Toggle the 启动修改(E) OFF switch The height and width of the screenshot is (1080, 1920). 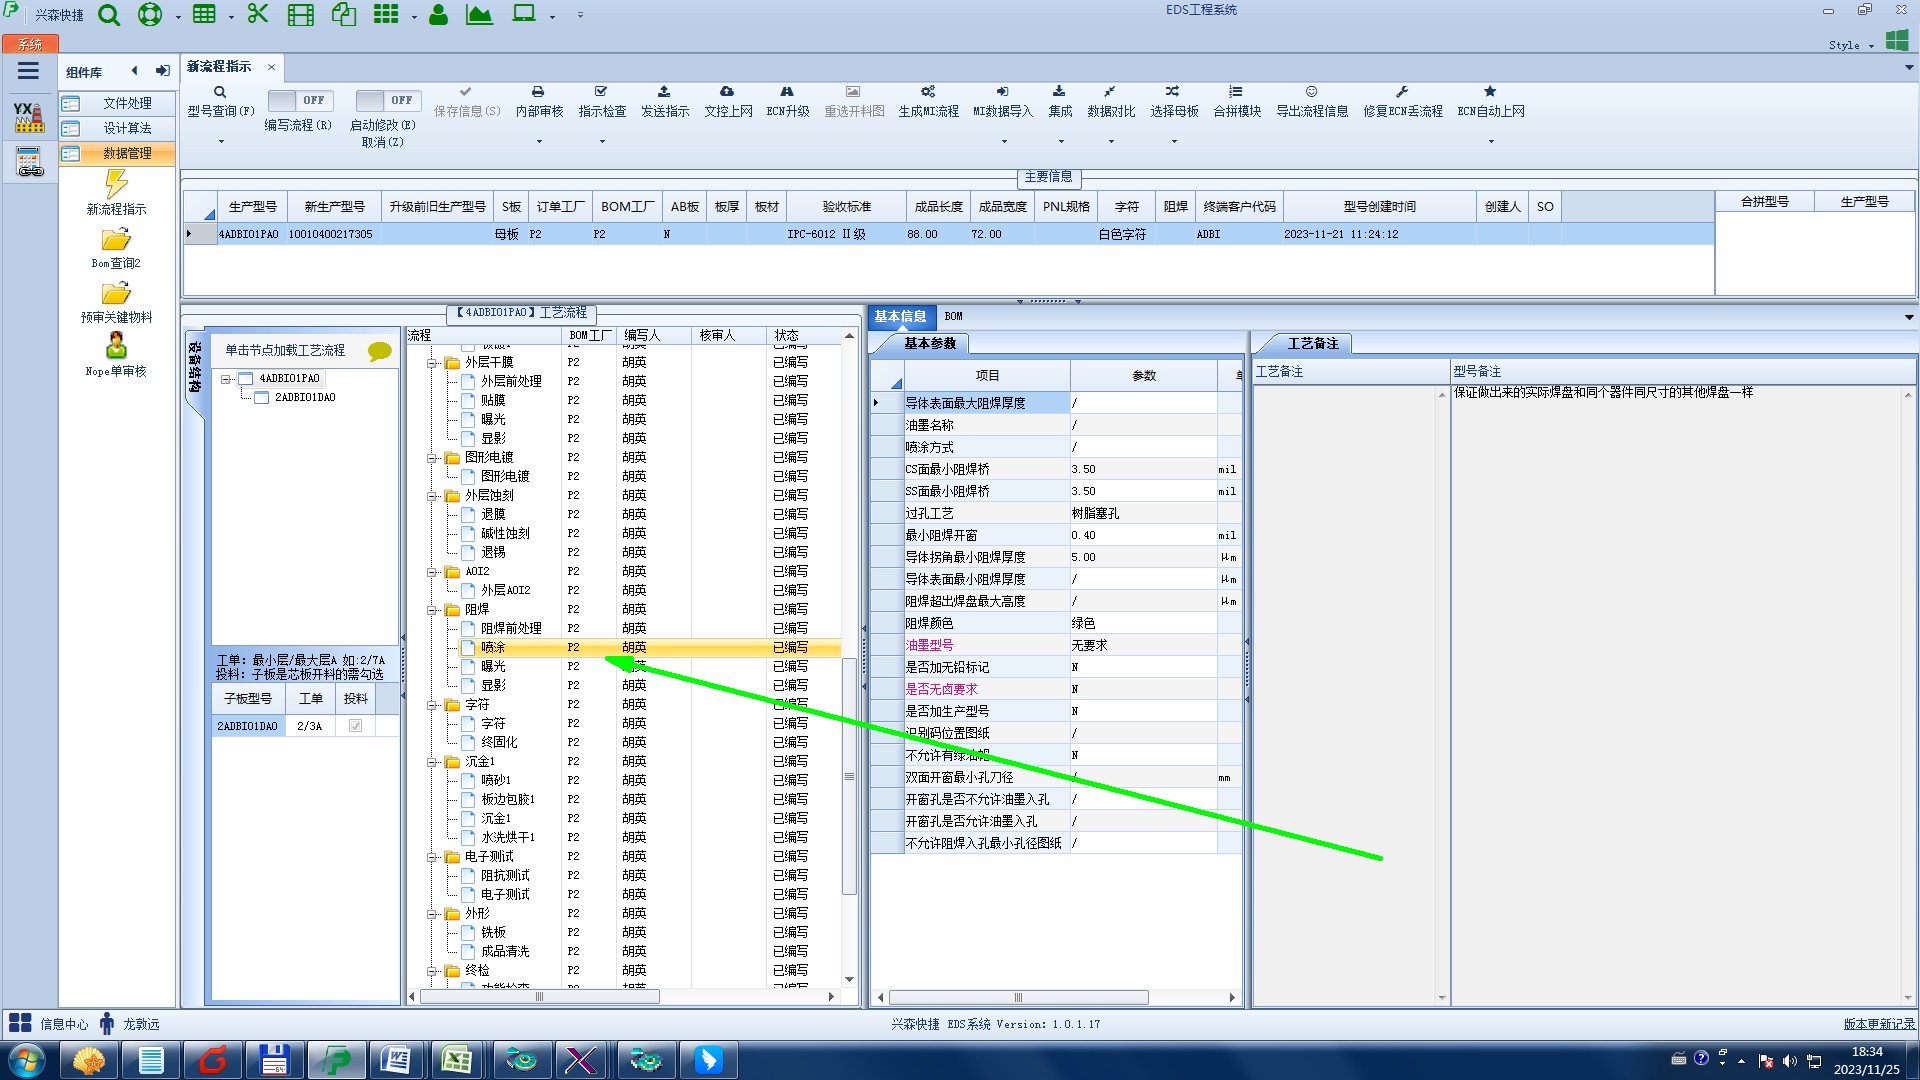(388, 100)
